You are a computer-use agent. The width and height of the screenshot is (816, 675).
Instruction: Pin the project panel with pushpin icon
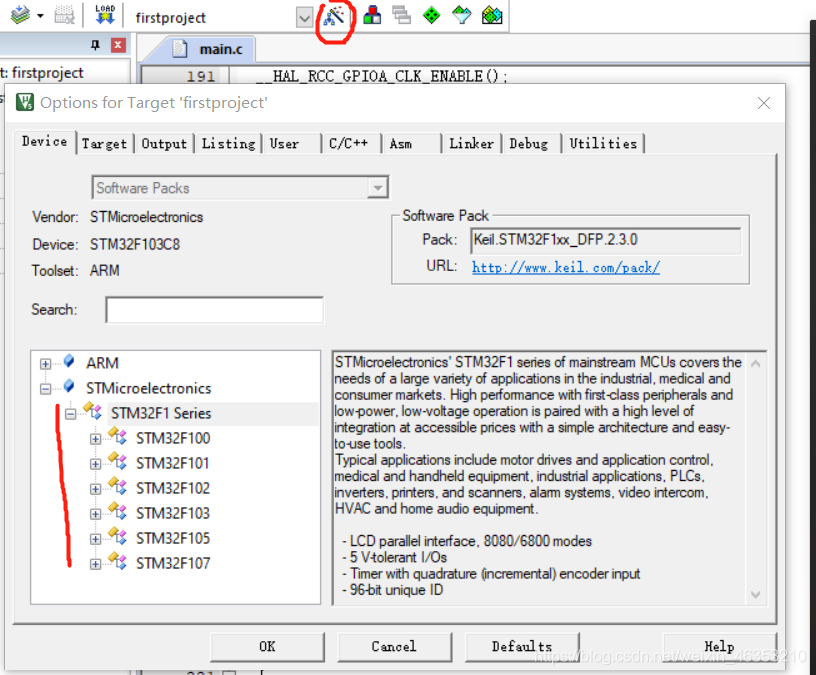click(x=95, y=45)
